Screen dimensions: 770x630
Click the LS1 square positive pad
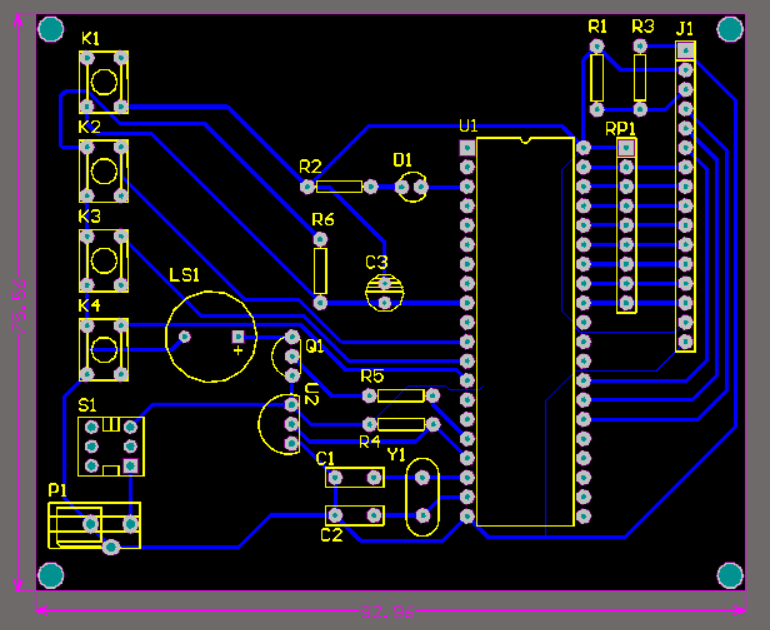(238, 337)
